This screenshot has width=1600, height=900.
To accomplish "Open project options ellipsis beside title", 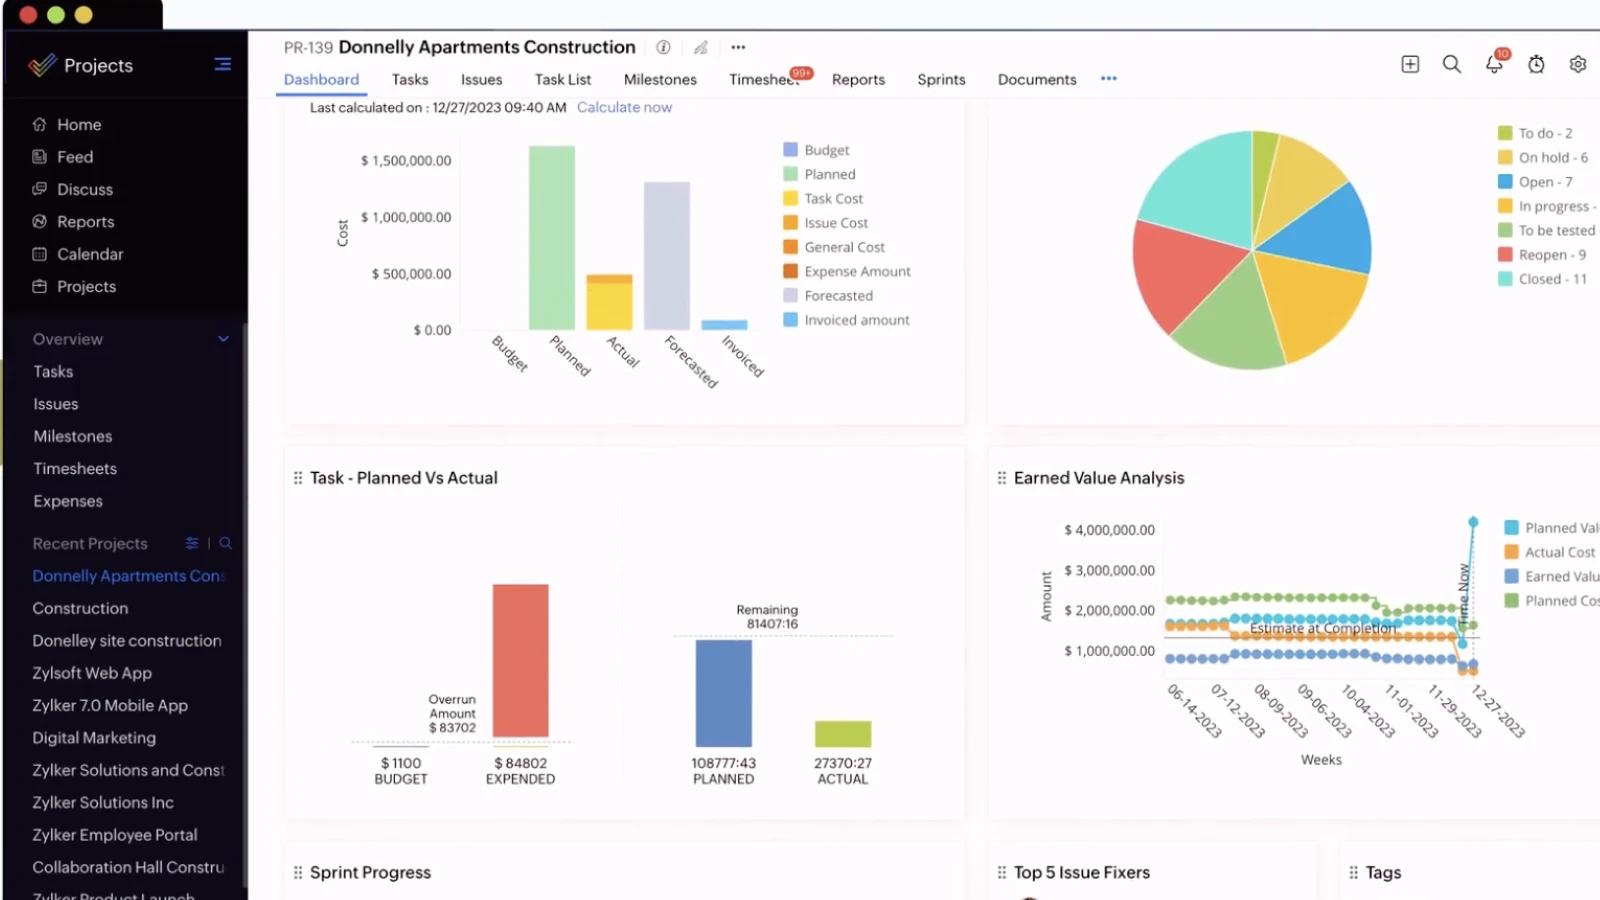I will 738,47.
